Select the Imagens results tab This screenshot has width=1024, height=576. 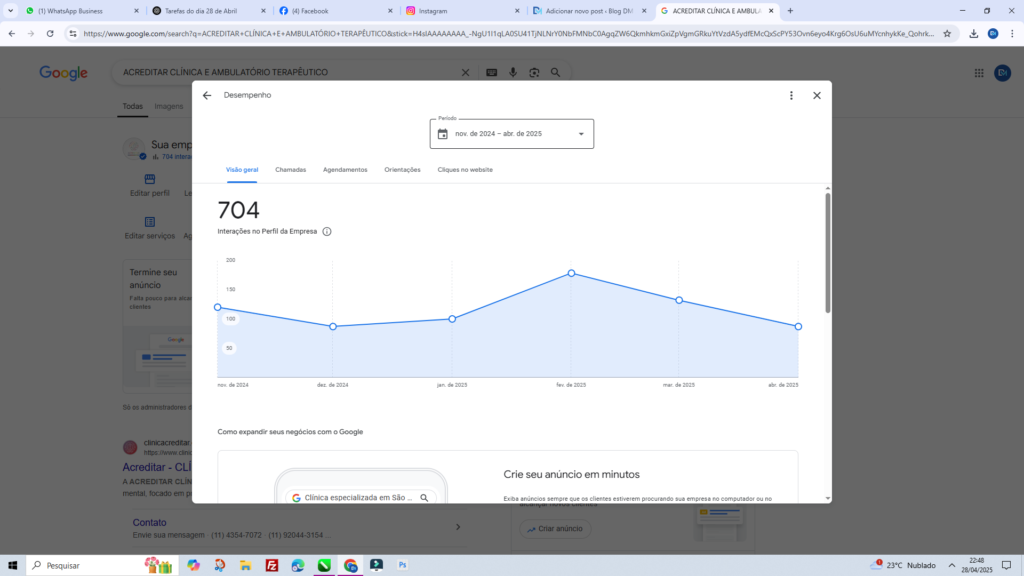point(168,106)
